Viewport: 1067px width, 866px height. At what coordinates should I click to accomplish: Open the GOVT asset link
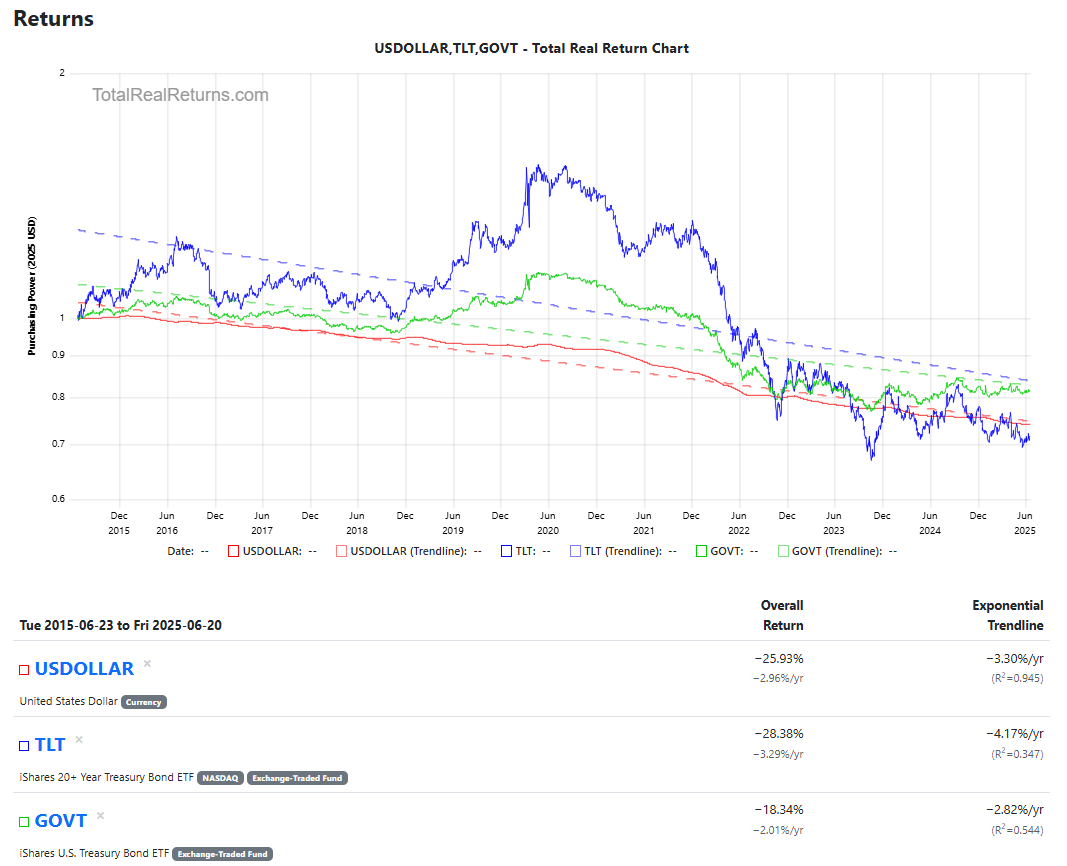[x=61, y=821]
